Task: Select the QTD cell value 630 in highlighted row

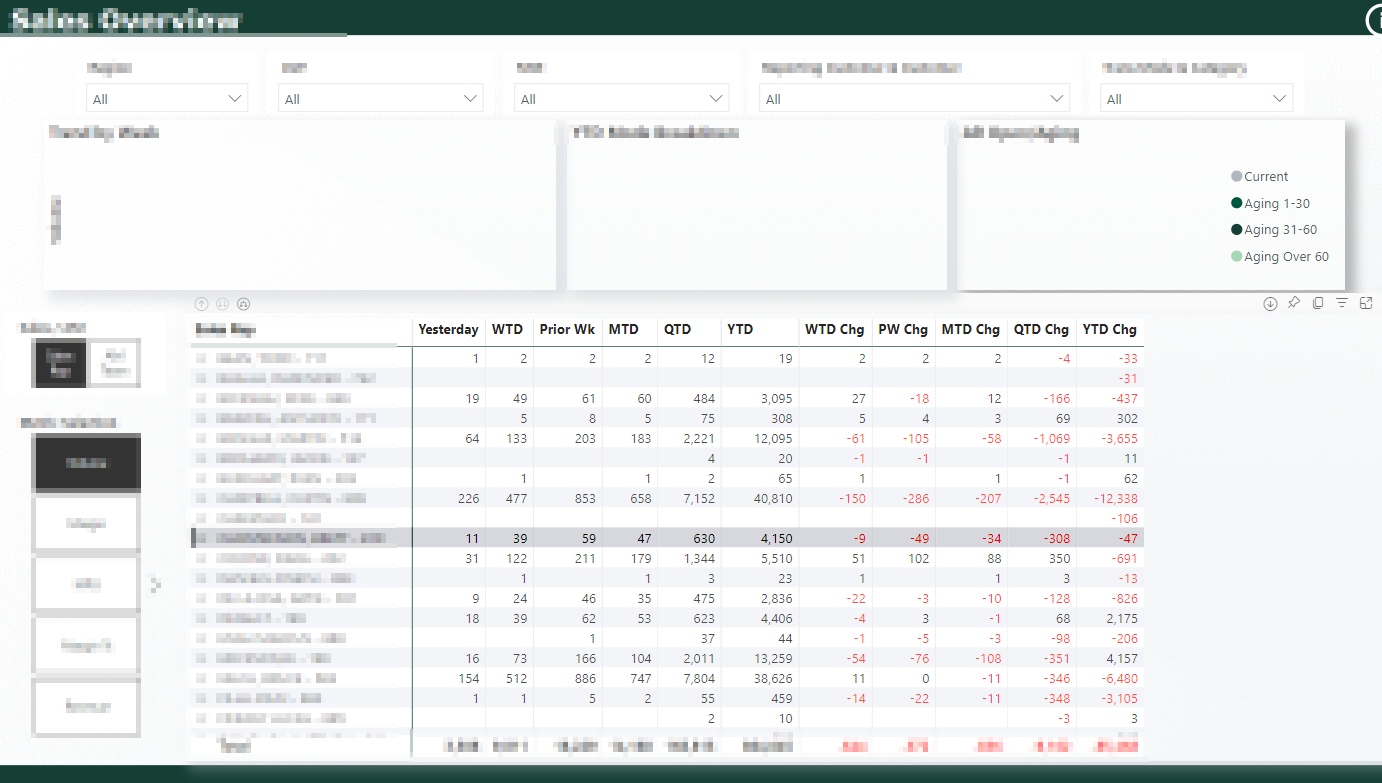Action: tap(703, 538)
